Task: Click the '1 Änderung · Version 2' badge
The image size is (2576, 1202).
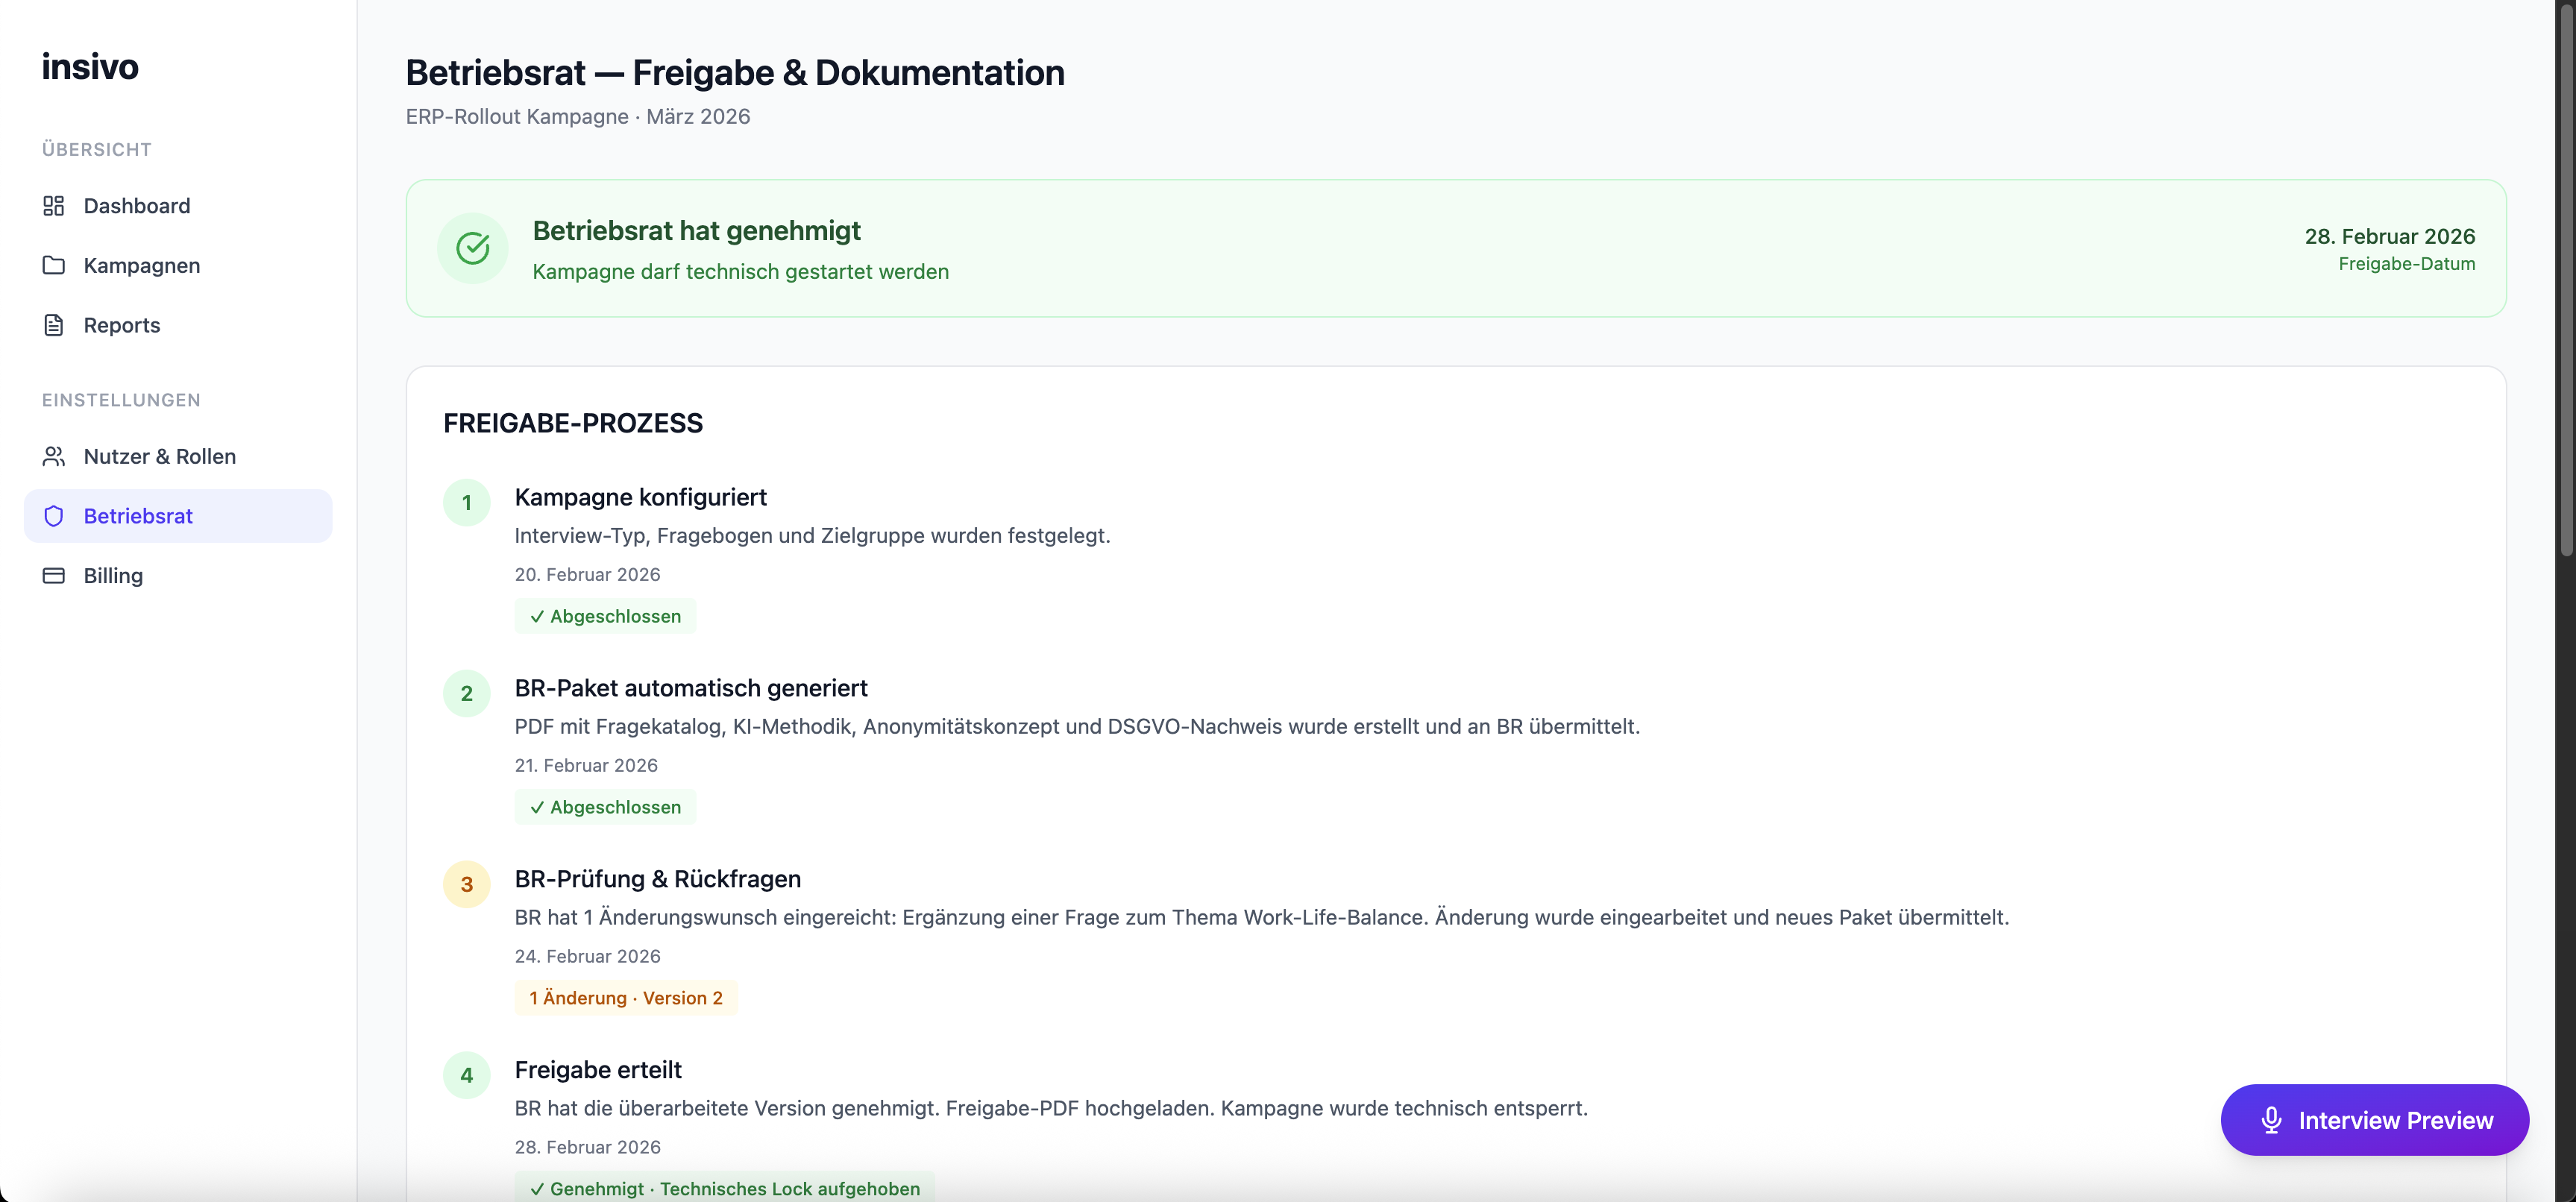Action: (x=625, y=998)
